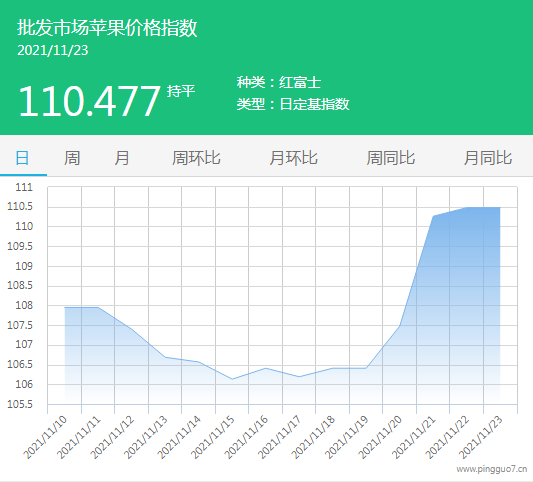The height and width of the screenshot is (482, 533).
Task: Click the 2021/11/23 date under title
Action: (x=53, y=51)
